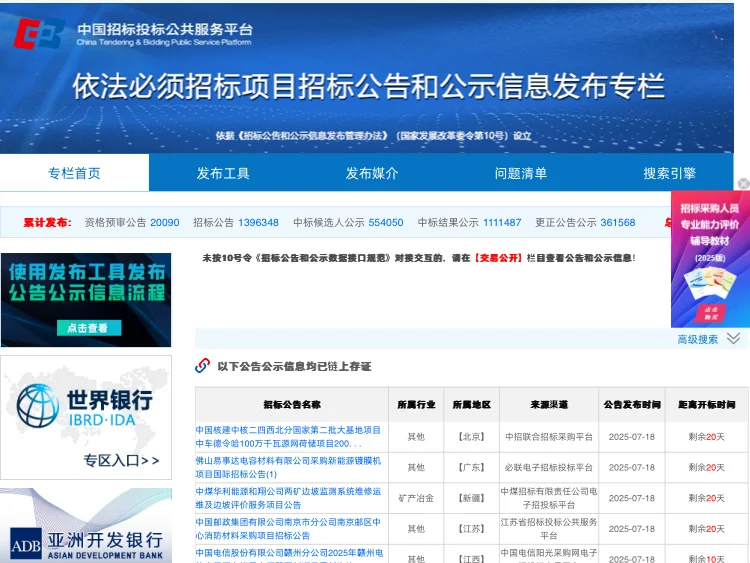Viewport: 750px width, 563px height.
Task: Click the 【新疆】 region cell
Action: coord(472,498)
